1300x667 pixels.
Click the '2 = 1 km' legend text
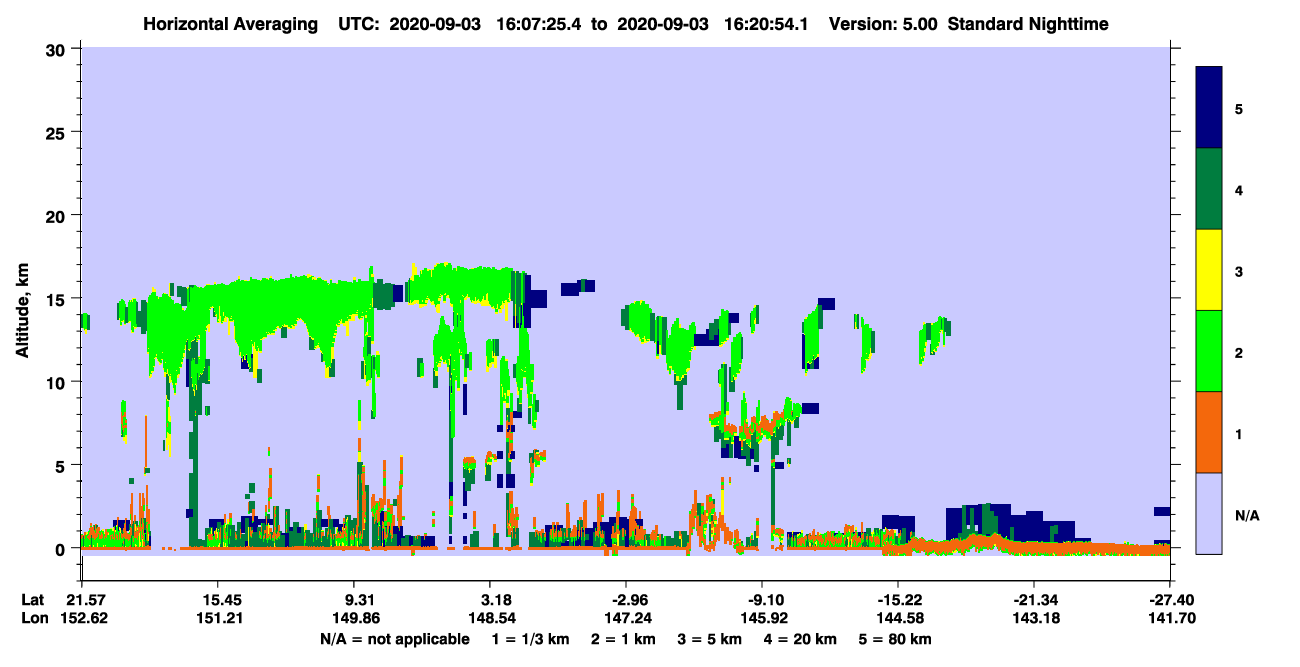click(x=622, y=639)
